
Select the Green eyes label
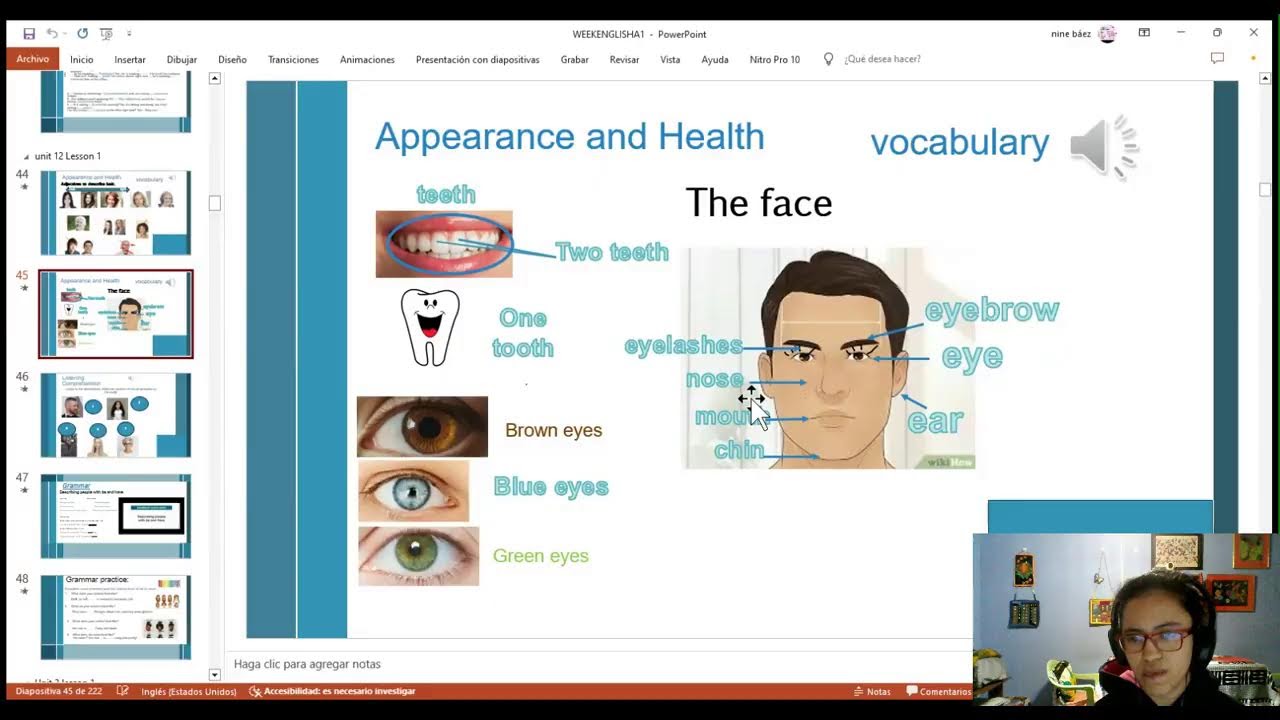coord(540,556)
